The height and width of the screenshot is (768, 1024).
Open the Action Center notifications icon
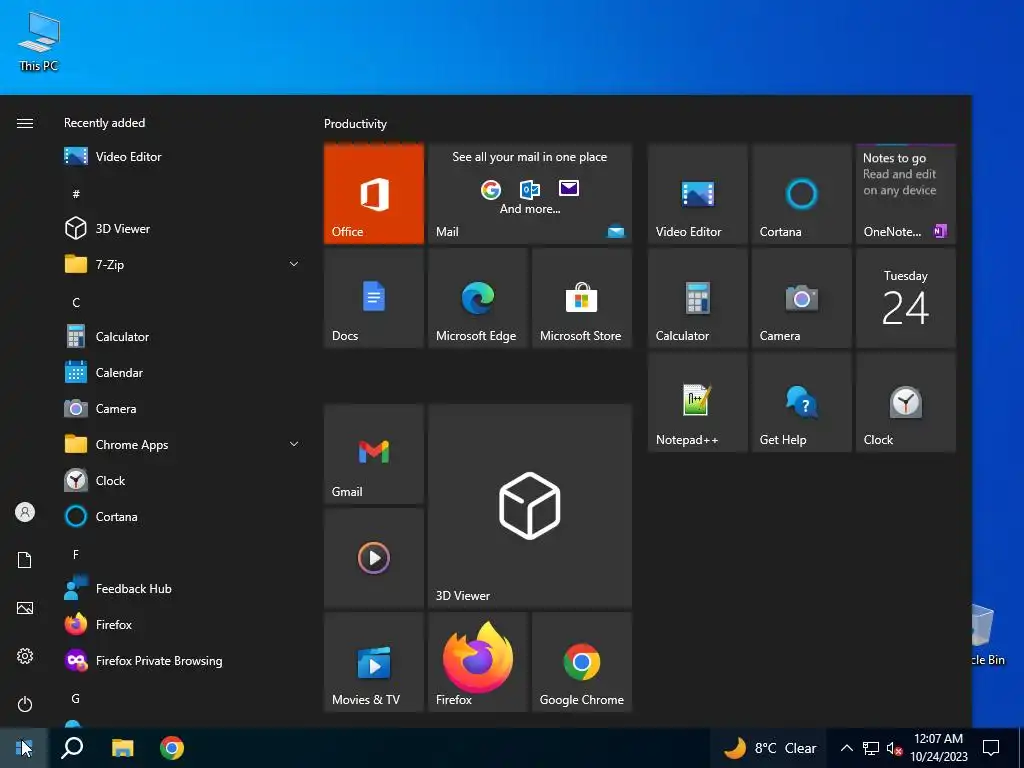click(991, 748)
